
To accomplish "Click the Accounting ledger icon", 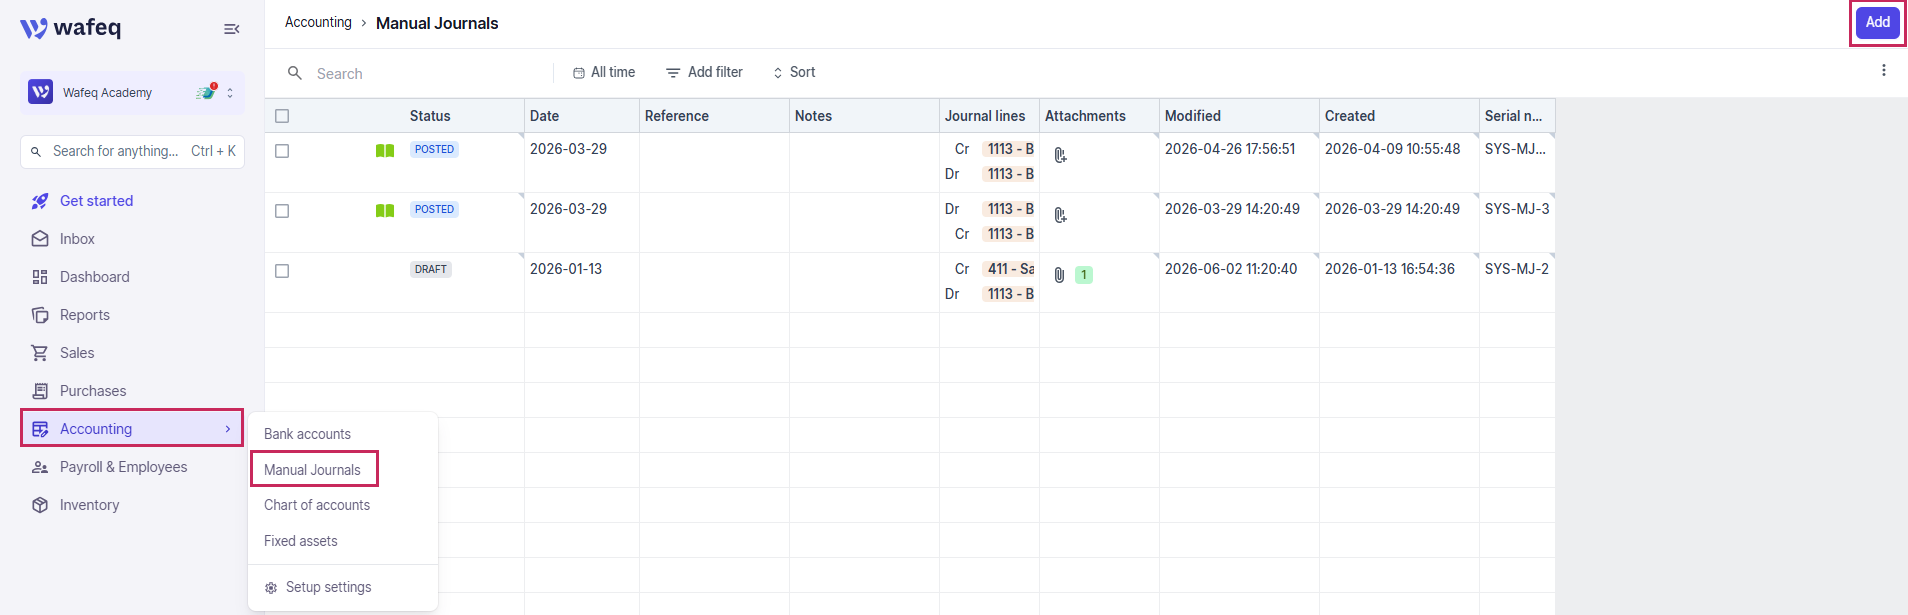I will pos(40,429).
